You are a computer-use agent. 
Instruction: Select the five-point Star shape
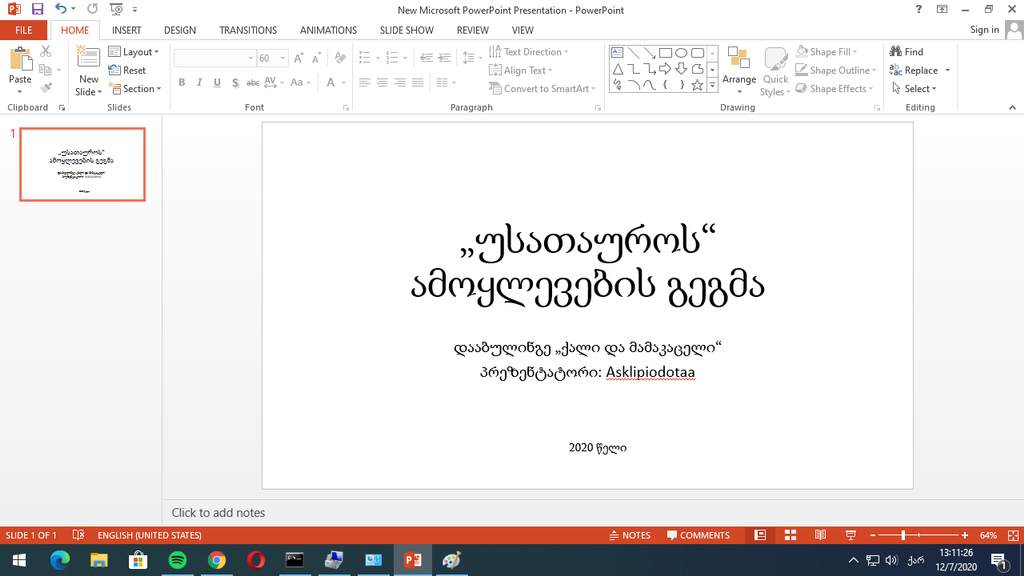(697, 85)
